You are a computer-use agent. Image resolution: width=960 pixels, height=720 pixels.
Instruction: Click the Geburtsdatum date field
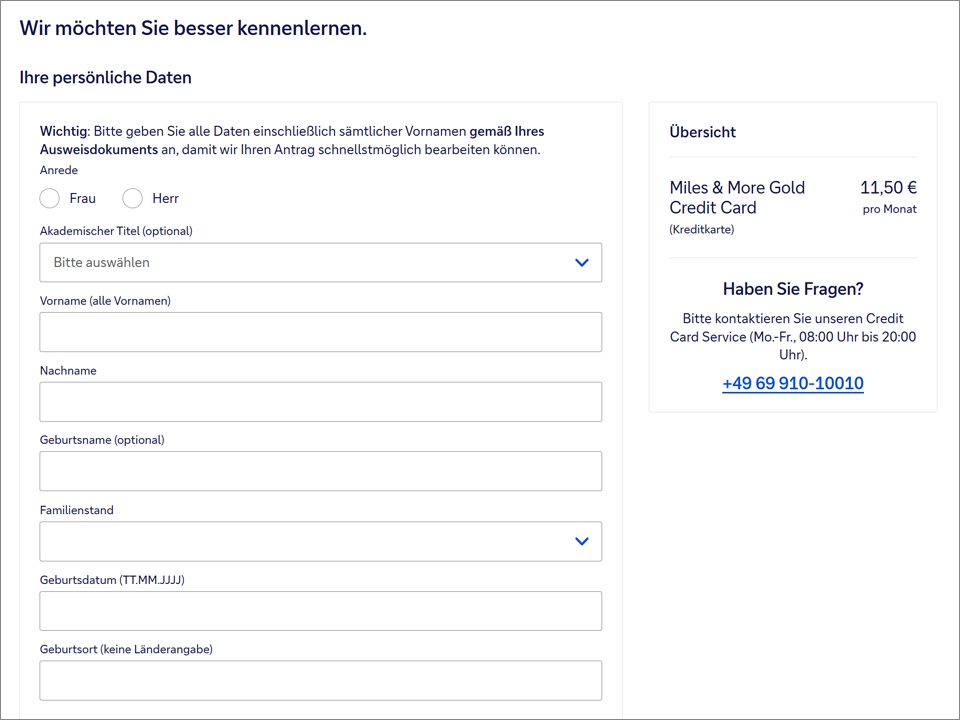click(320, 611)
